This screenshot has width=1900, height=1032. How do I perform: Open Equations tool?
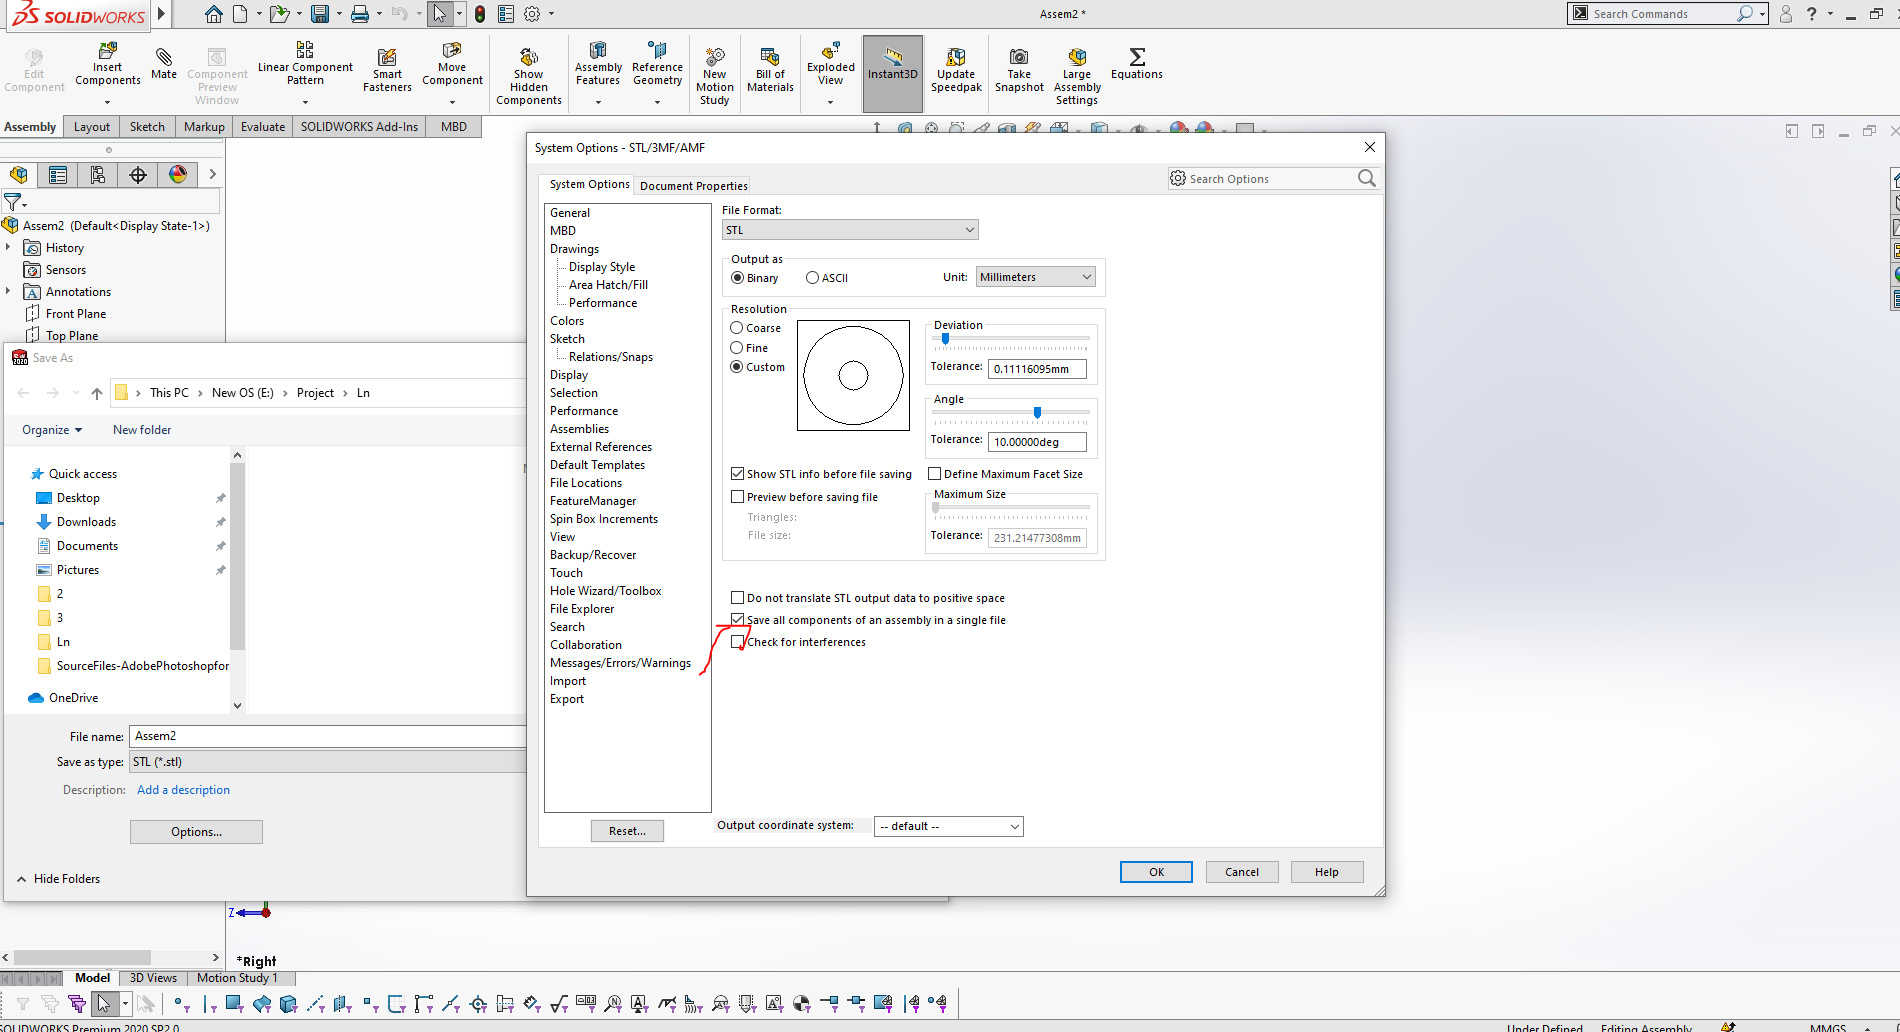1137,63
